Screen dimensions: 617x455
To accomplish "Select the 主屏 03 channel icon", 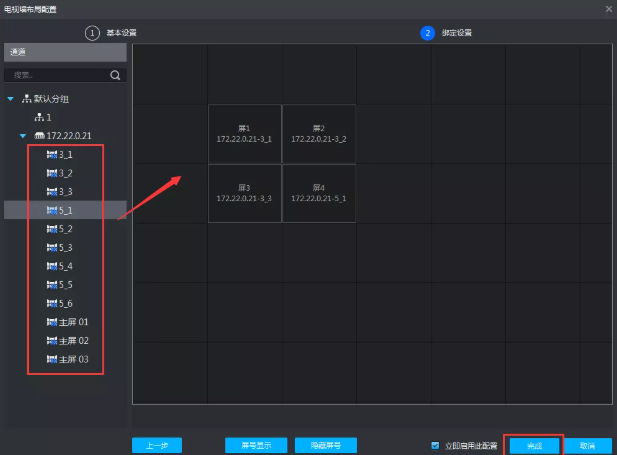I will pyautogui.click(x=52, y=359).
